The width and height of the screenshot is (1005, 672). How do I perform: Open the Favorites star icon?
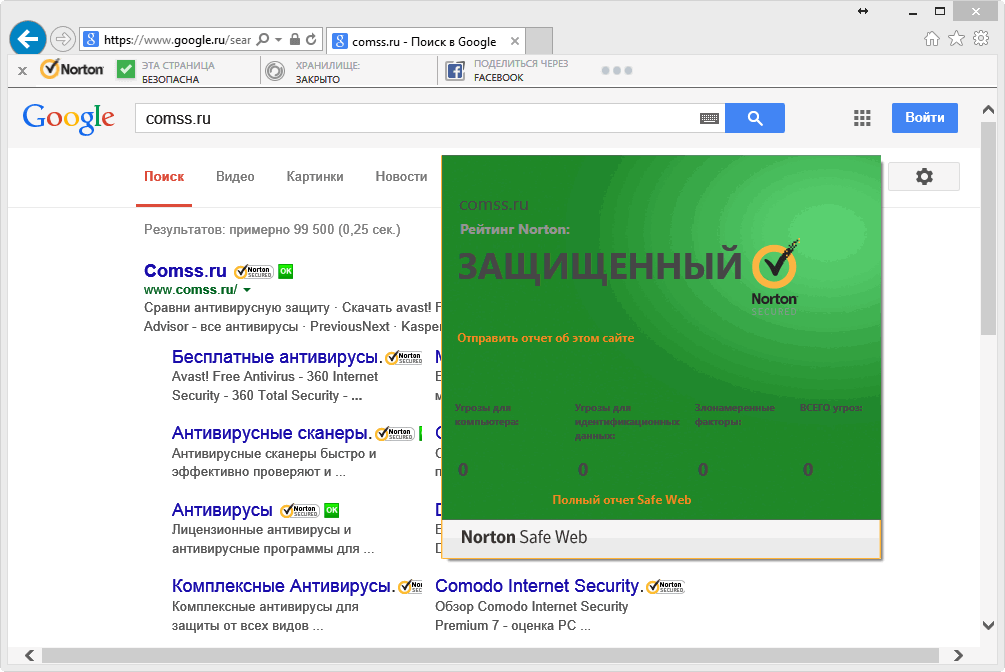click(x=956, y=38)
